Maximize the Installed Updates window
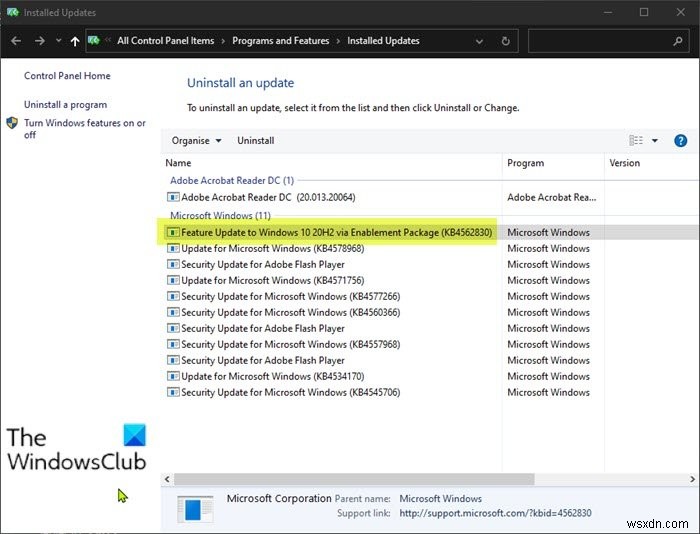 tap(644, 13)
